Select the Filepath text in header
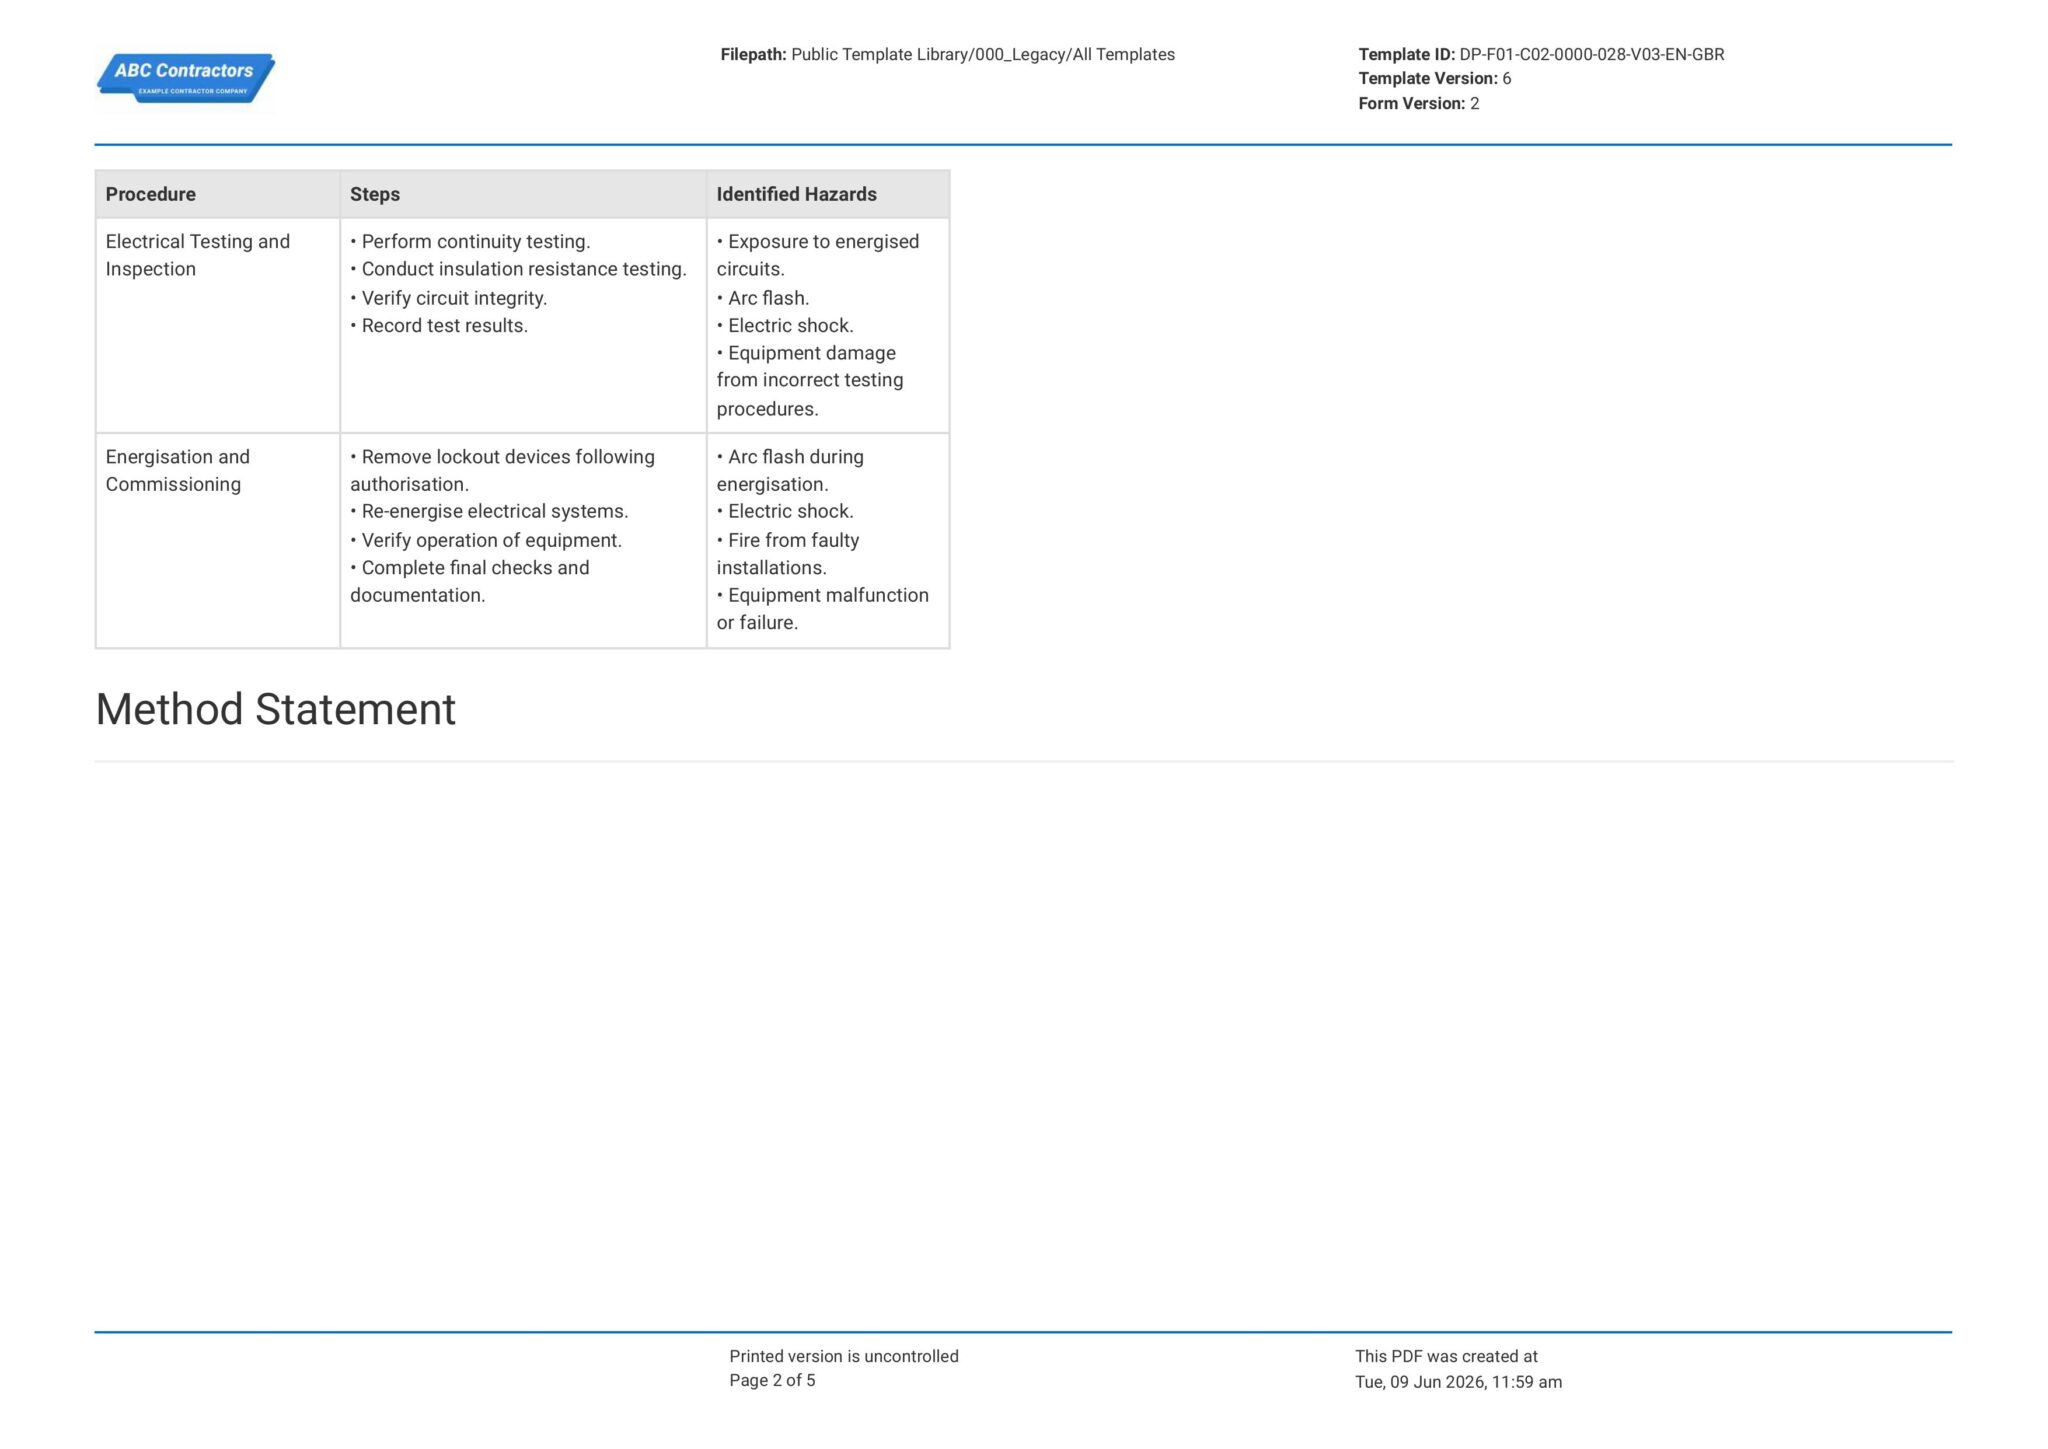The width and height of the screenshot is (2048, 1449). pos(947,55)
